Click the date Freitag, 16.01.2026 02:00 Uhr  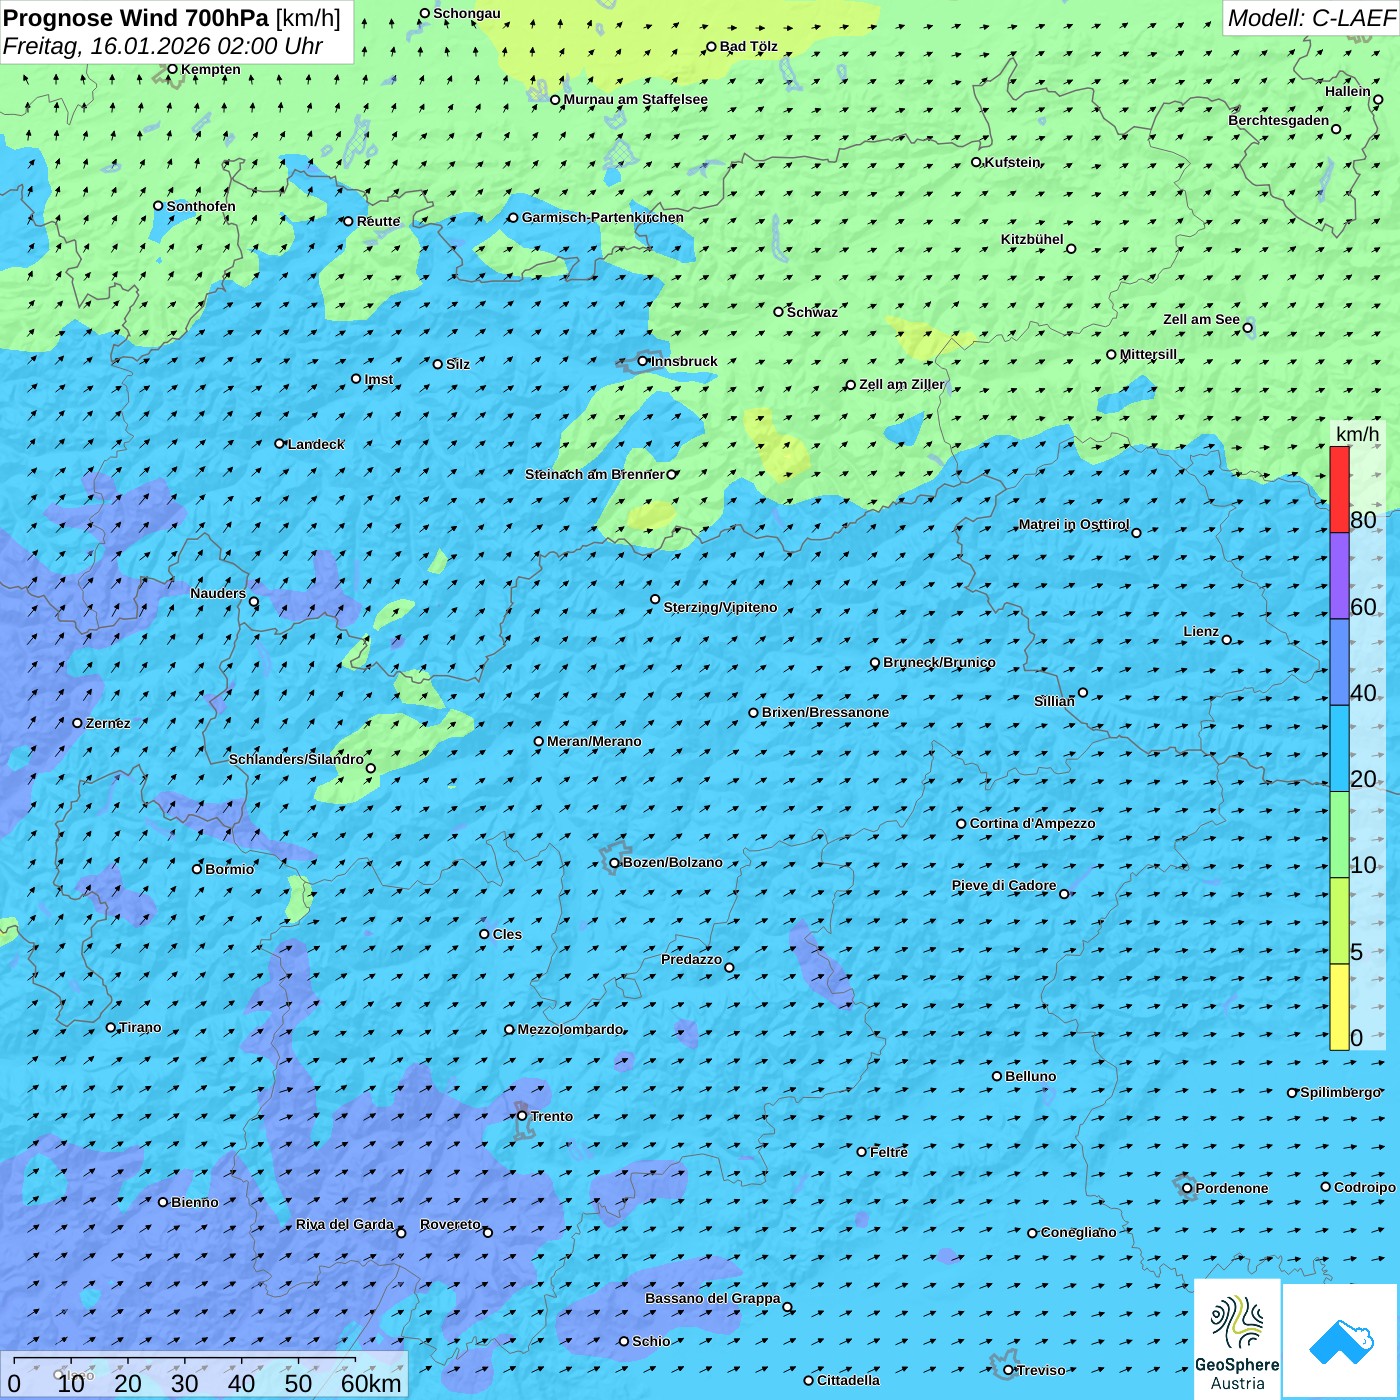point(163,46)
